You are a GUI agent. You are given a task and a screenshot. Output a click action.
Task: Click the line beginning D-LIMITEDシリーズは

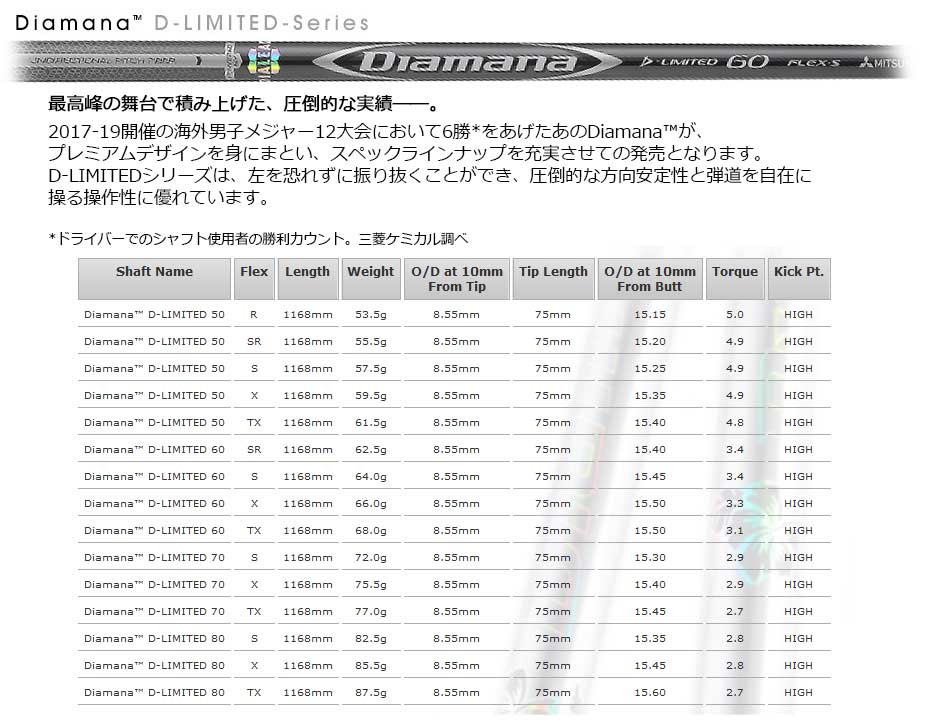430,175
